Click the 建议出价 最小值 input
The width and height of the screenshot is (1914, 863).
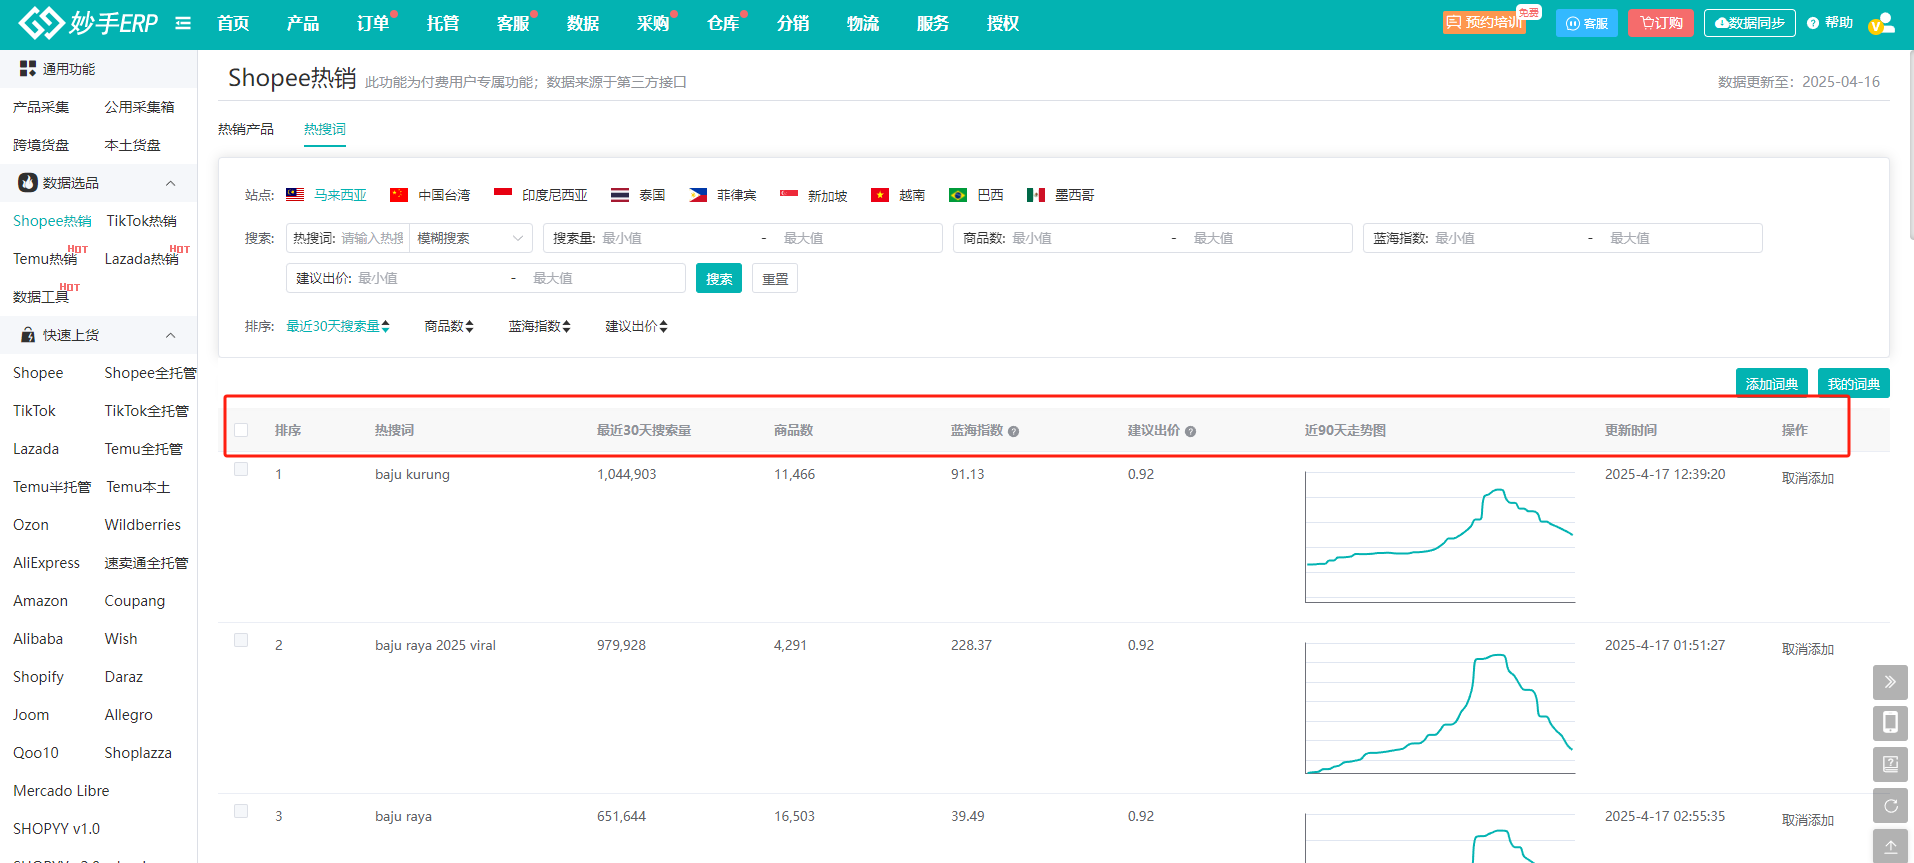pos(430,278)
